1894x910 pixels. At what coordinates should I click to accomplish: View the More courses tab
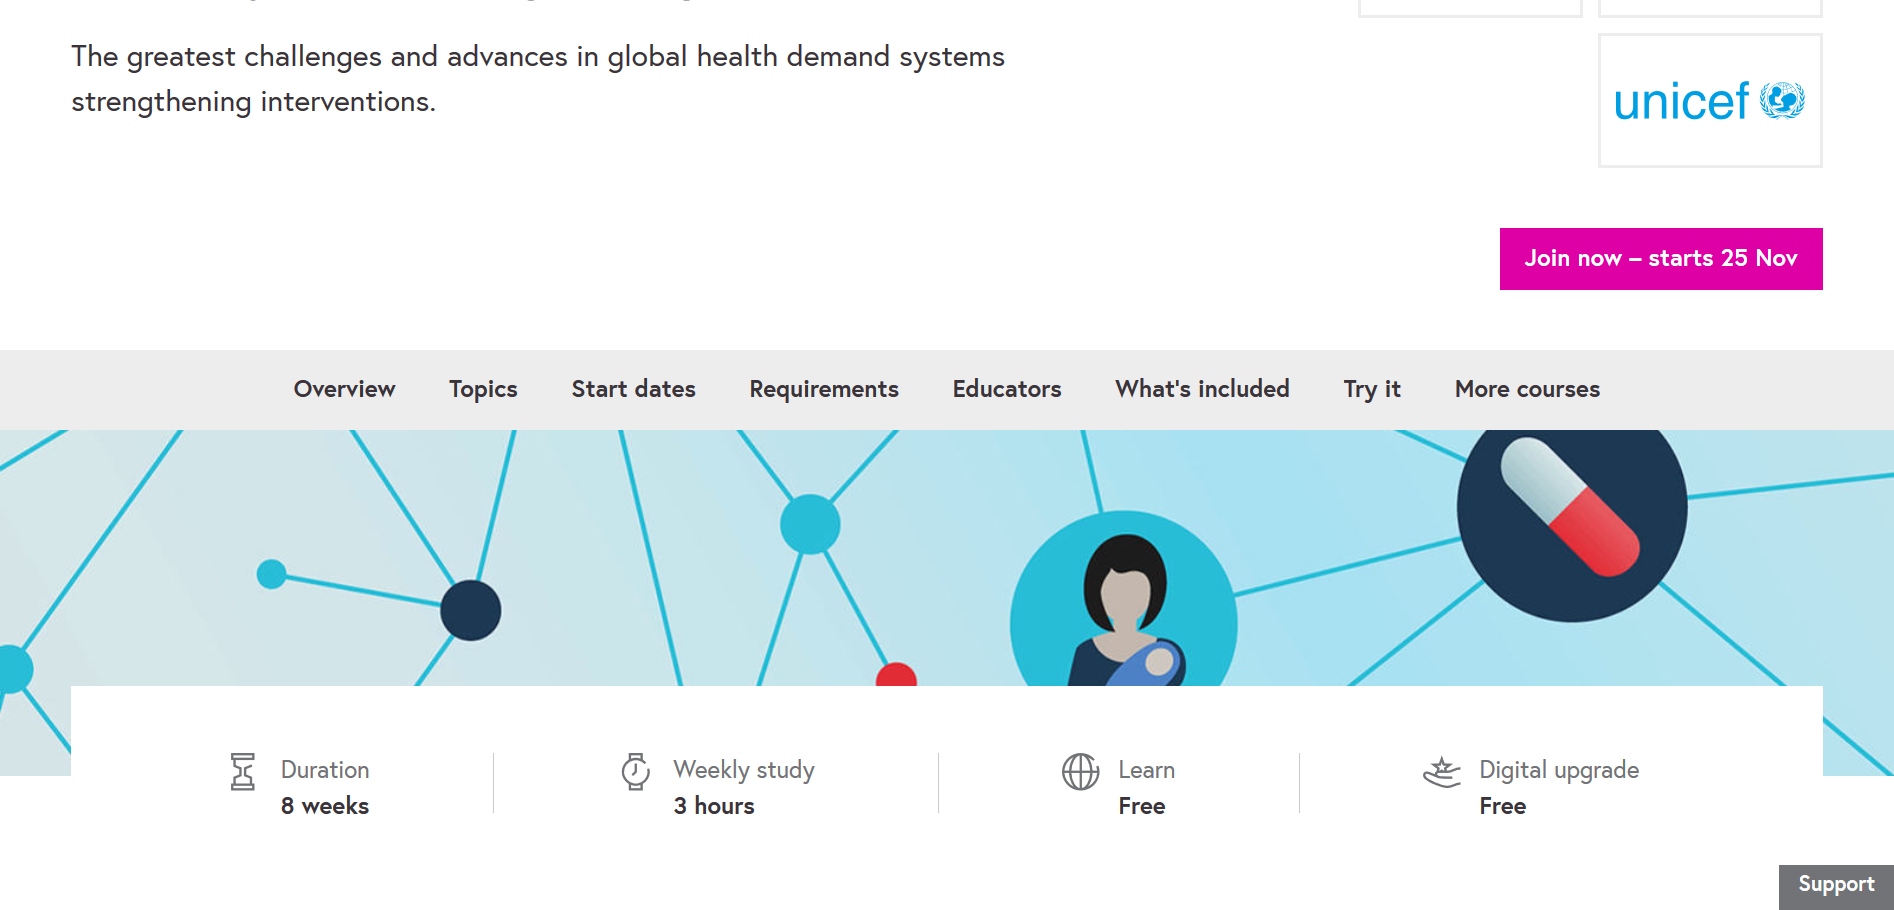click(x=1527, y=389)
